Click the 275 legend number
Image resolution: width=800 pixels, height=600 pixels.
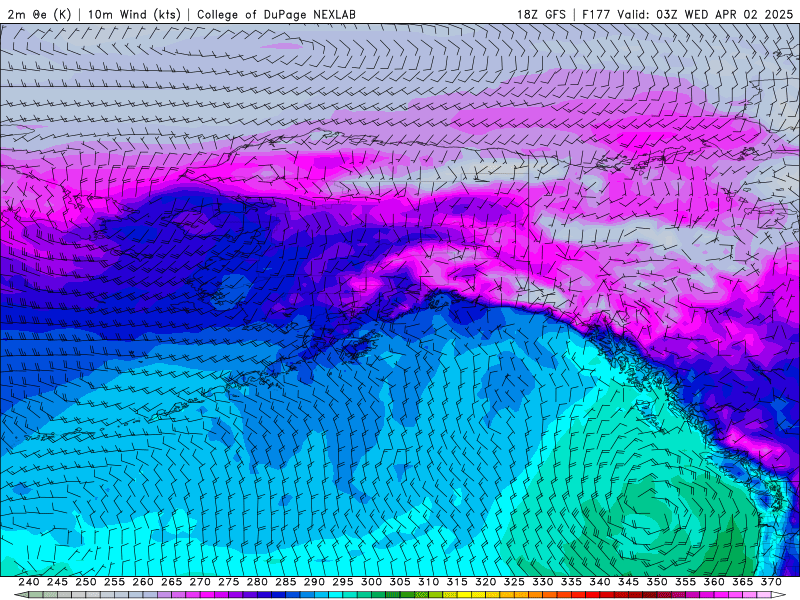(229, 582)
